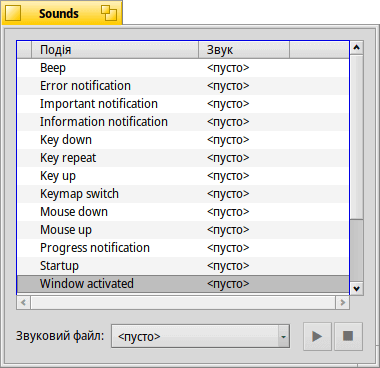This screenshot has width=380, height=368.
Task: Click the vertical scrollbar down arrow
Action: click(356, 288)
